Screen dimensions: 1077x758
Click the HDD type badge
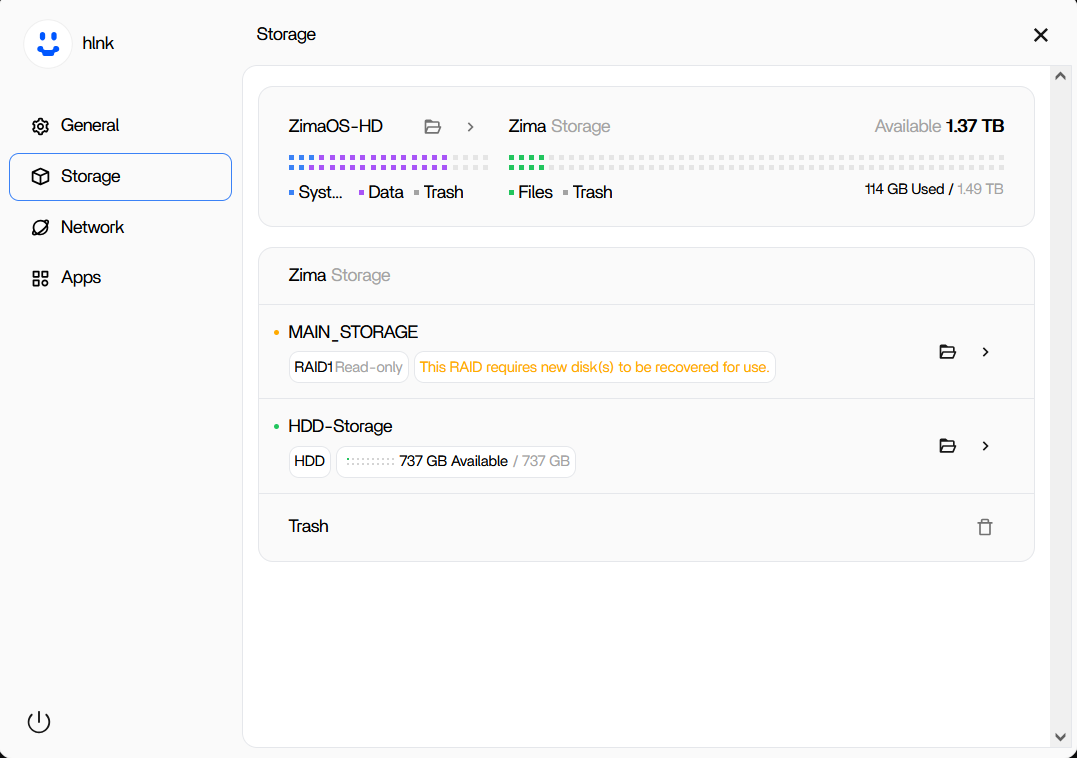point(309,461)
